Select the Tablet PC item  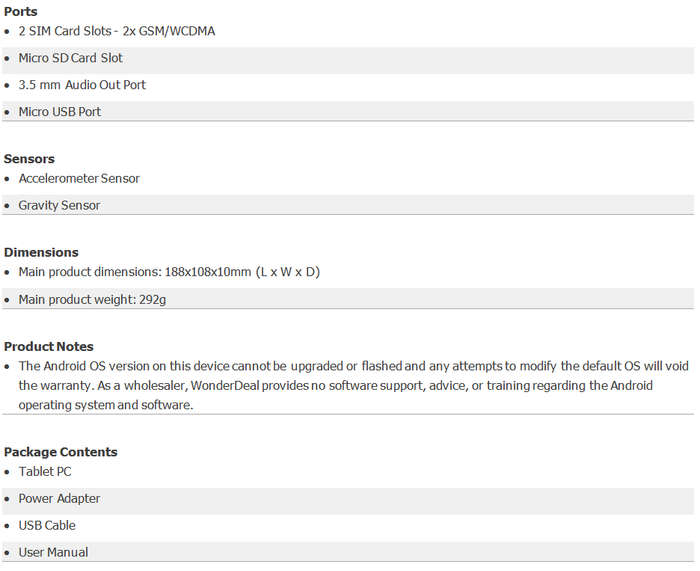tap(45, 471)
